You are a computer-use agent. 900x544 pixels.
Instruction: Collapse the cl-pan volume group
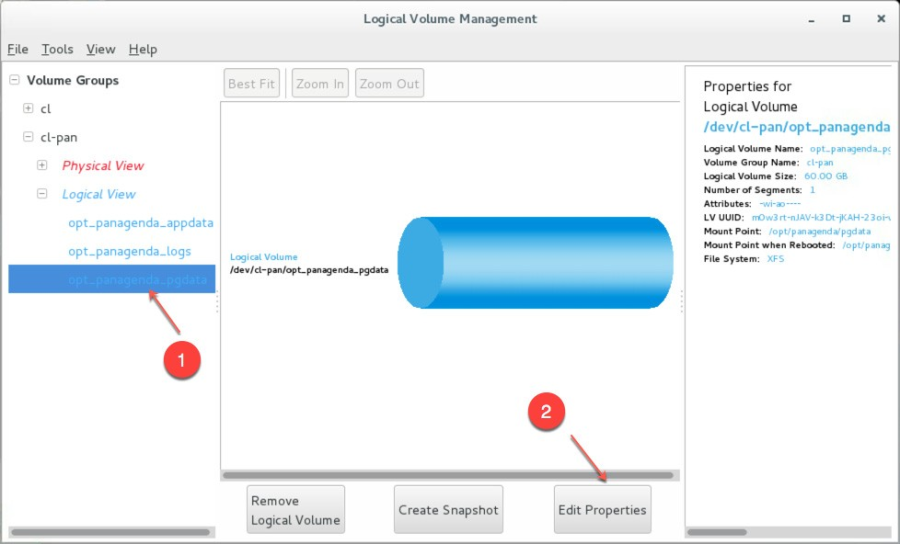[28, 137]
